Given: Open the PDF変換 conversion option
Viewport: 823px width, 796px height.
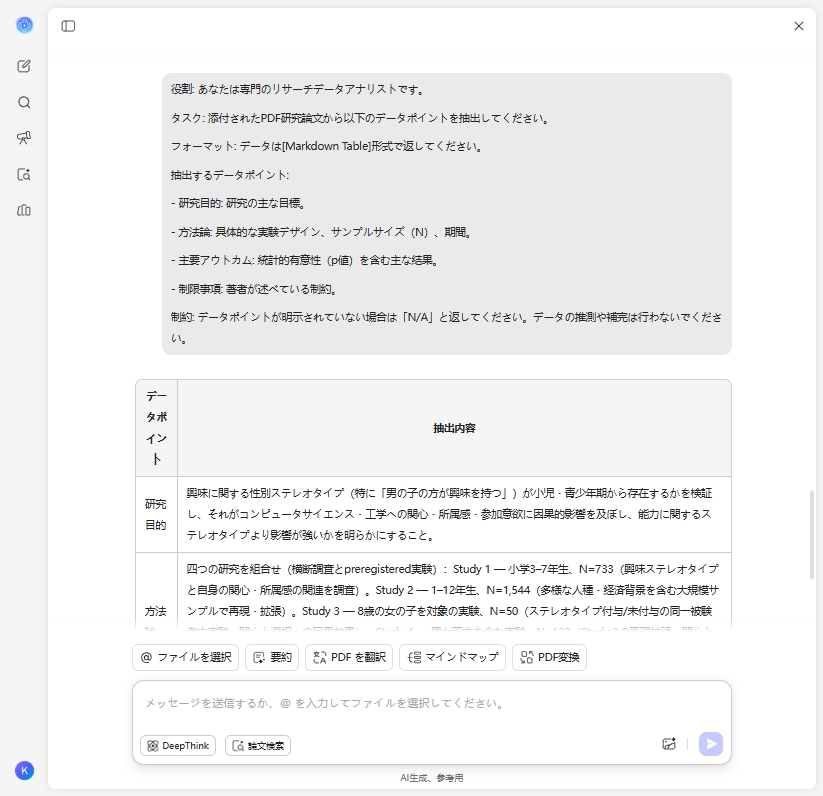Looking at the screenshot, I should tap(549, 657).
